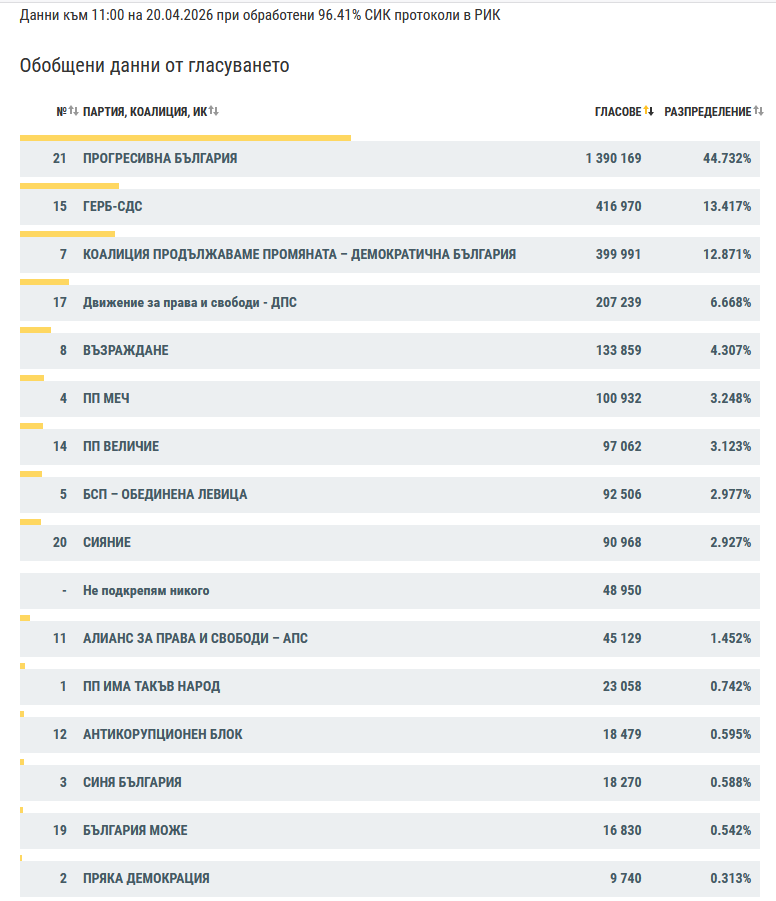Click the yellow result bar above ПРОГРЕСИВНА БЪЛГАРИЯ

[185, 138]
